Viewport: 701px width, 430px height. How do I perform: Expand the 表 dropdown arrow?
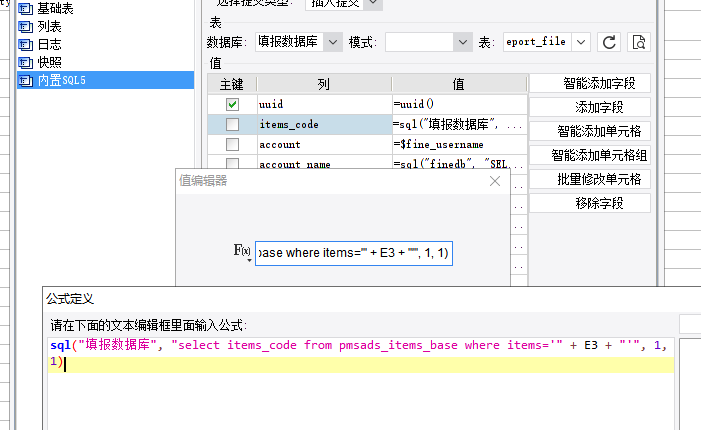point(581,42)
